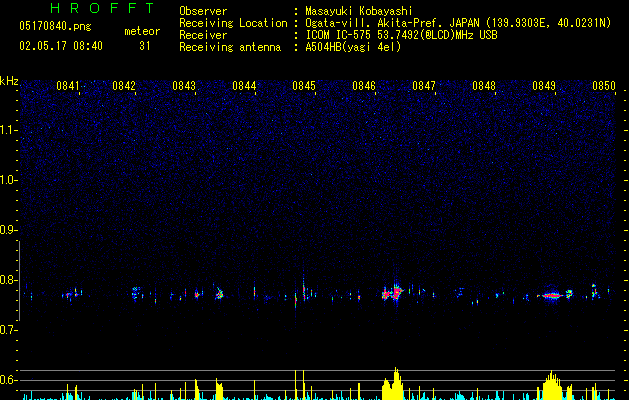629x400 pixels.
Task: Click the 0844 time marker
Action: pyautogui.click(x=244, y=85)
